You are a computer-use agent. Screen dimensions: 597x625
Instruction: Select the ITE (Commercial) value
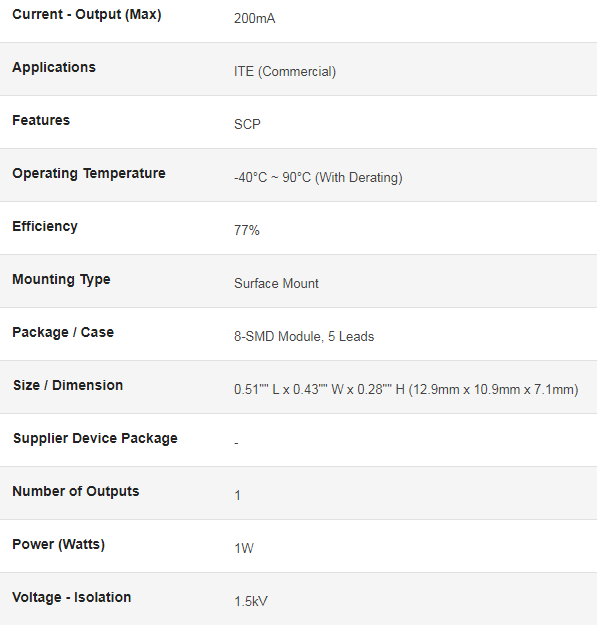click(285, 72)
